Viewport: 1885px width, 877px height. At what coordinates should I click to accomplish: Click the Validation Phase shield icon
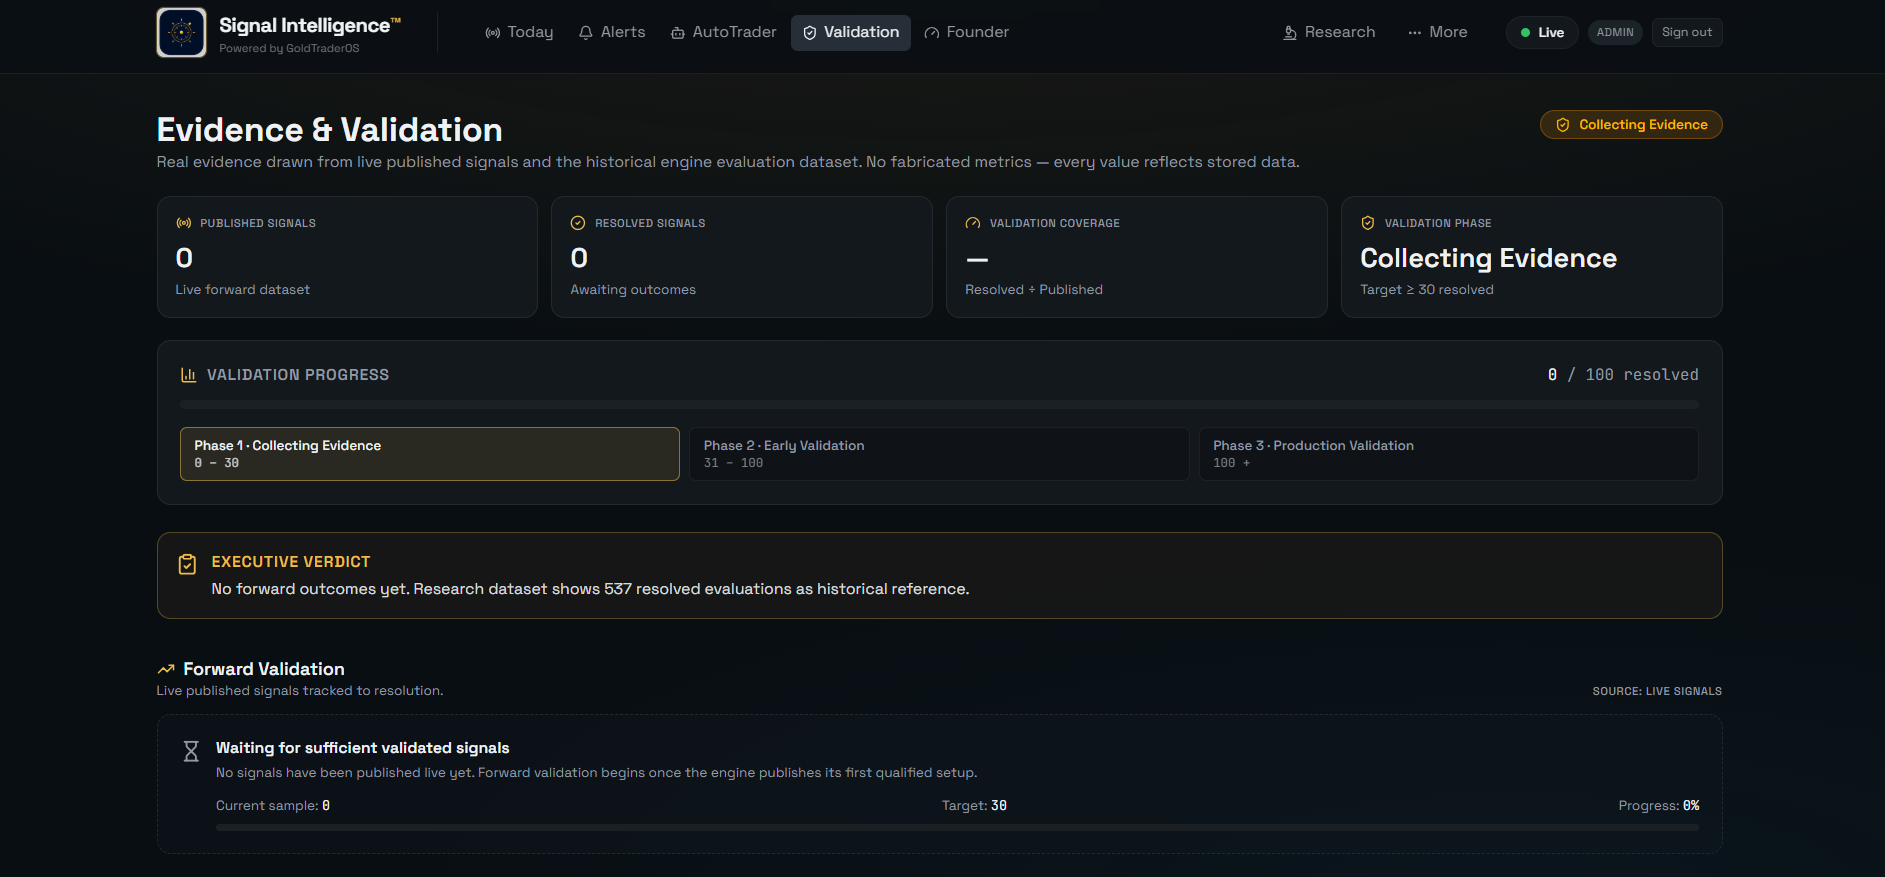click(1368, 223)
